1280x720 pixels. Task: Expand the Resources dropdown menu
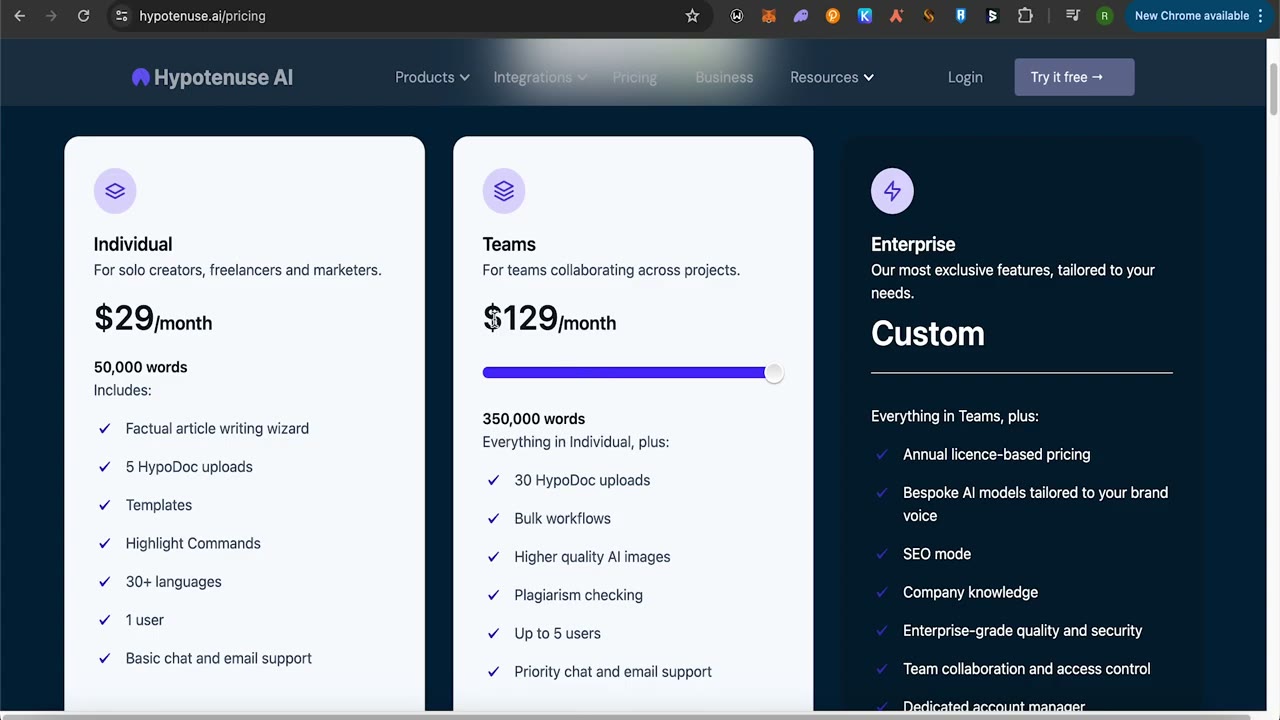832,77
